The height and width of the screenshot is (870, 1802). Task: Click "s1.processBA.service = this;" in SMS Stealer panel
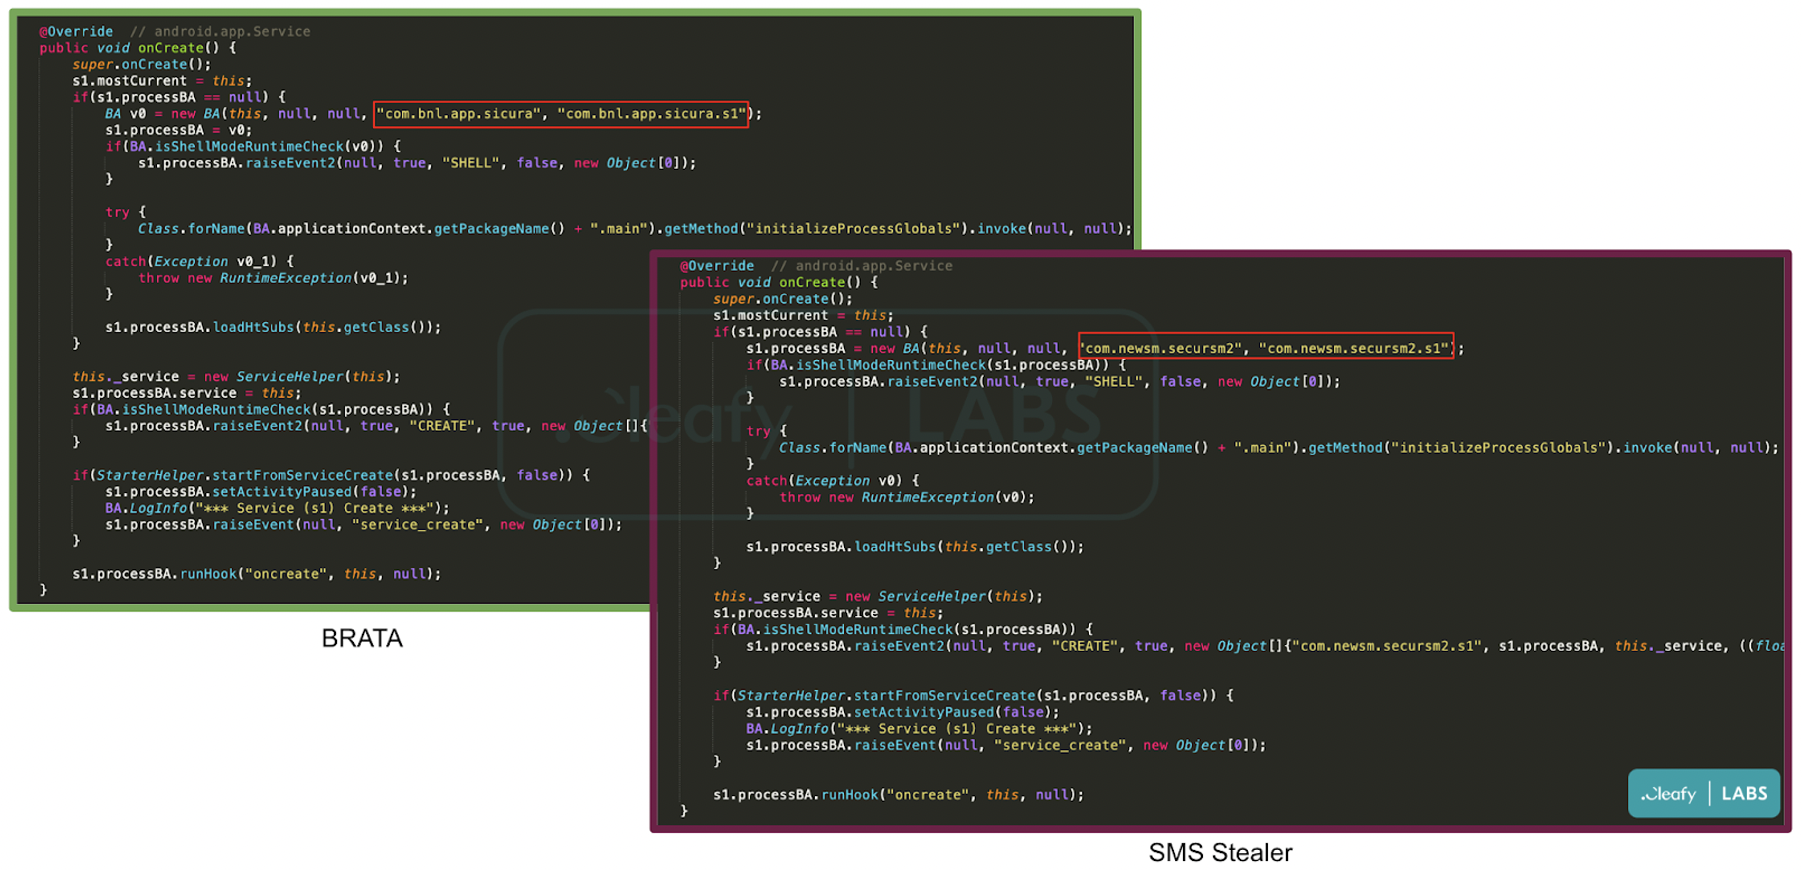[x=828, y=613]
